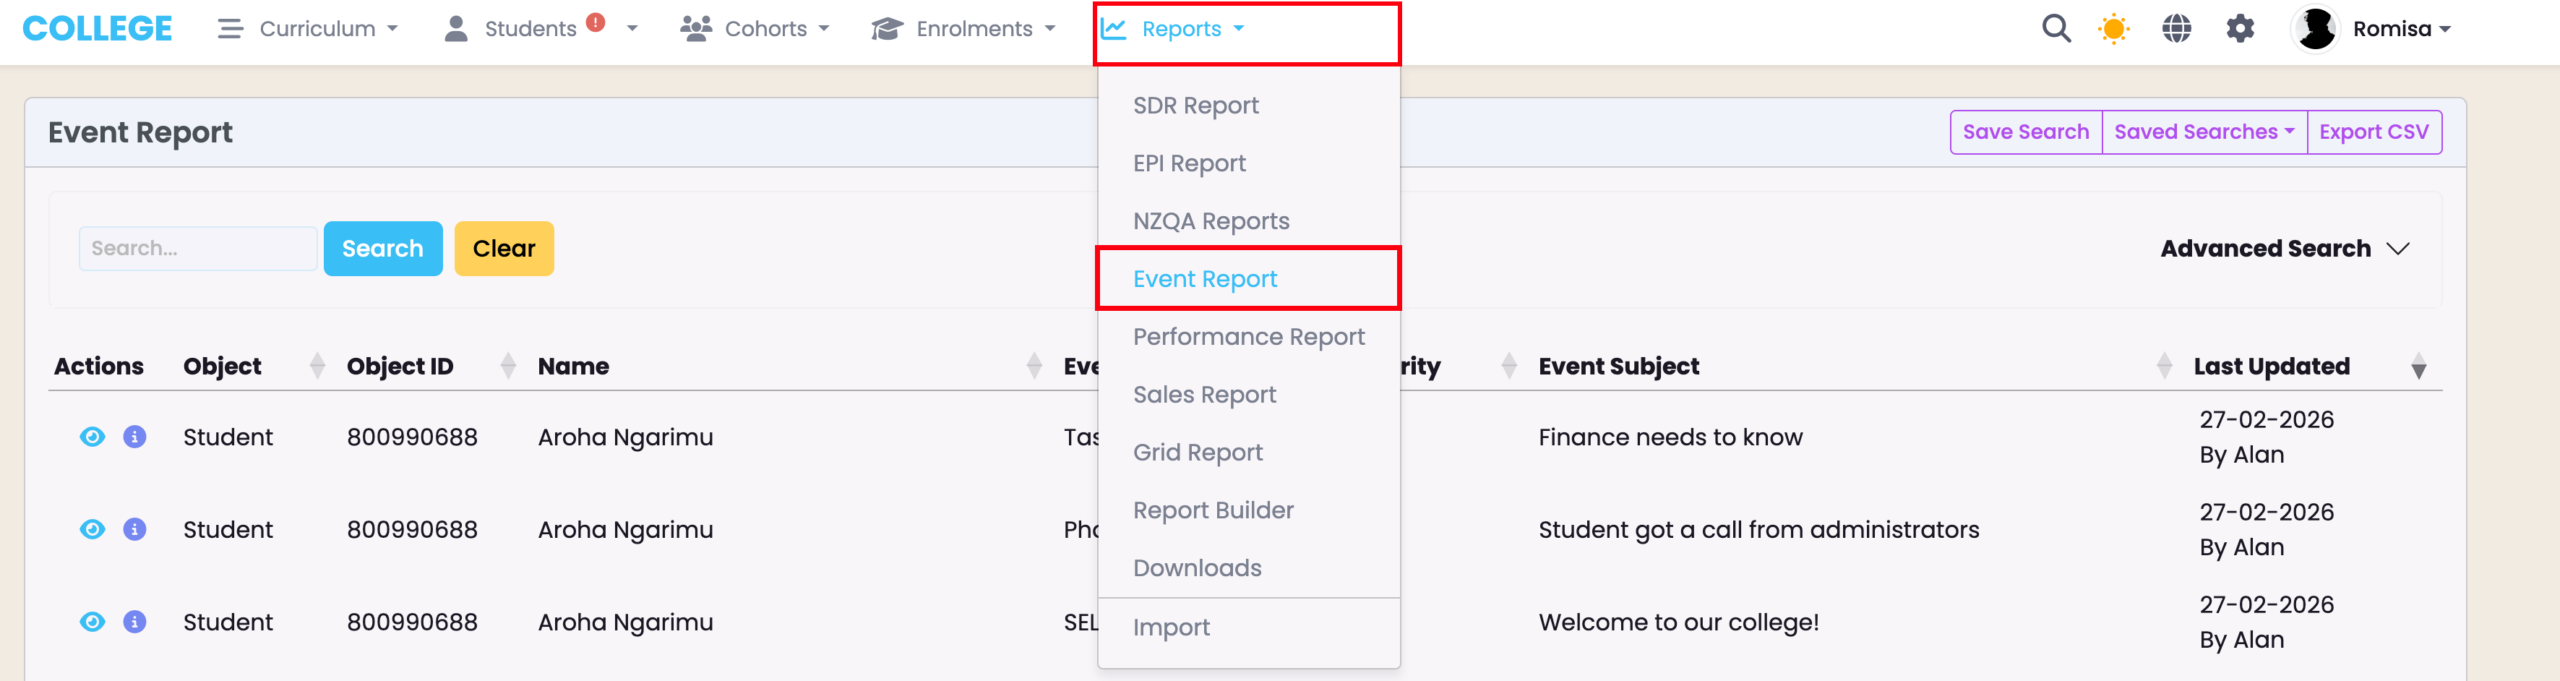Click the blue eye icon for Finance needs to know row
The width and height of the screenshot is (2560, 681).
92,437
